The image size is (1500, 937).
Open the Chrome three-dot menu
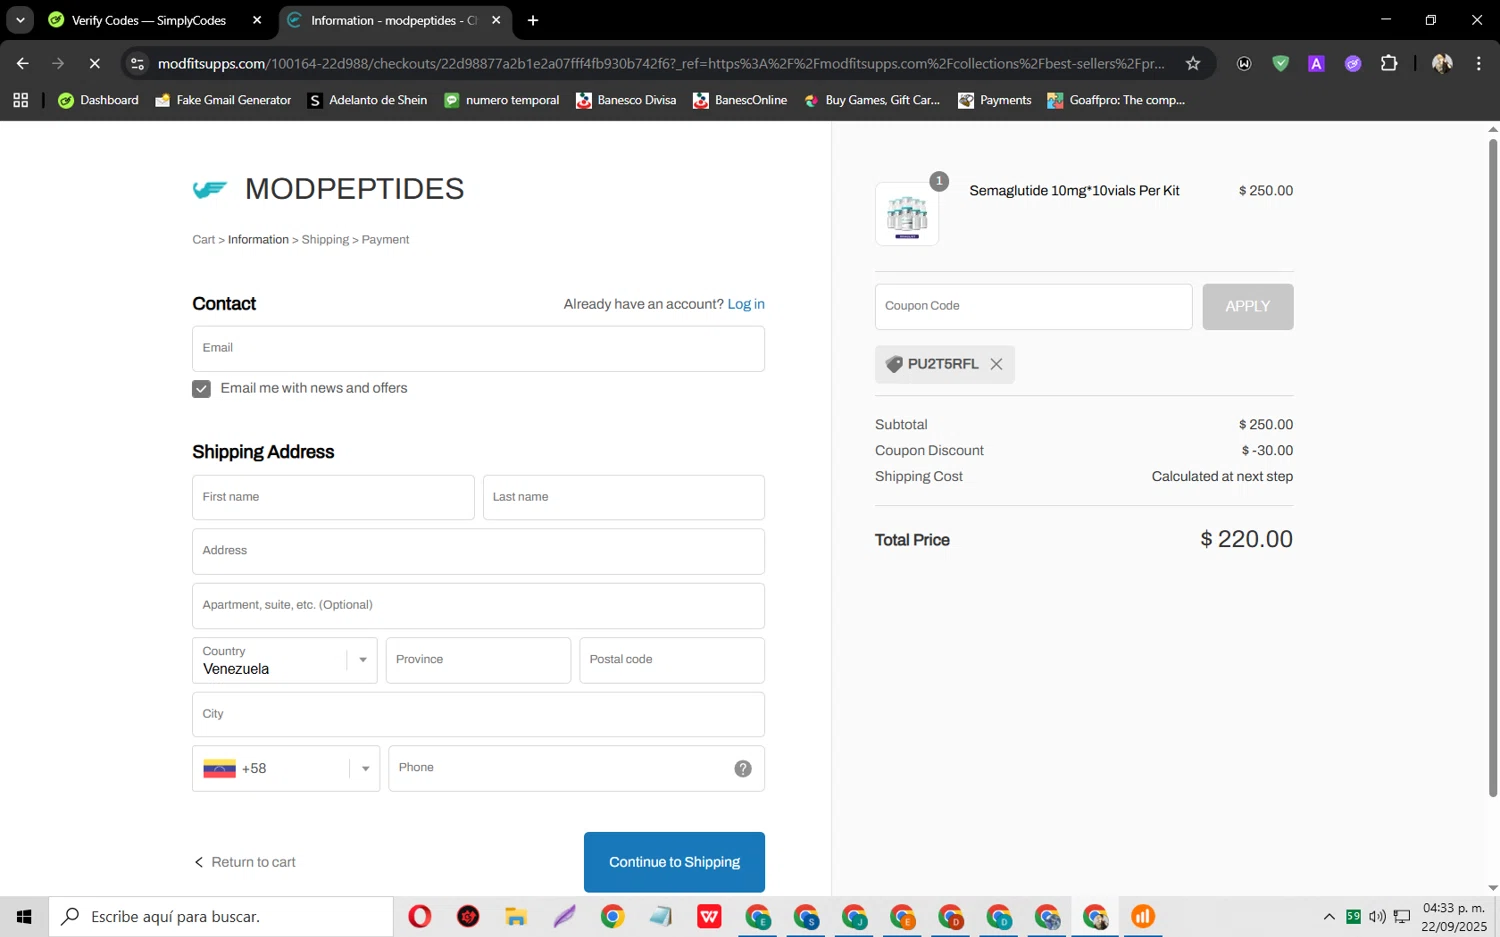1479,63
